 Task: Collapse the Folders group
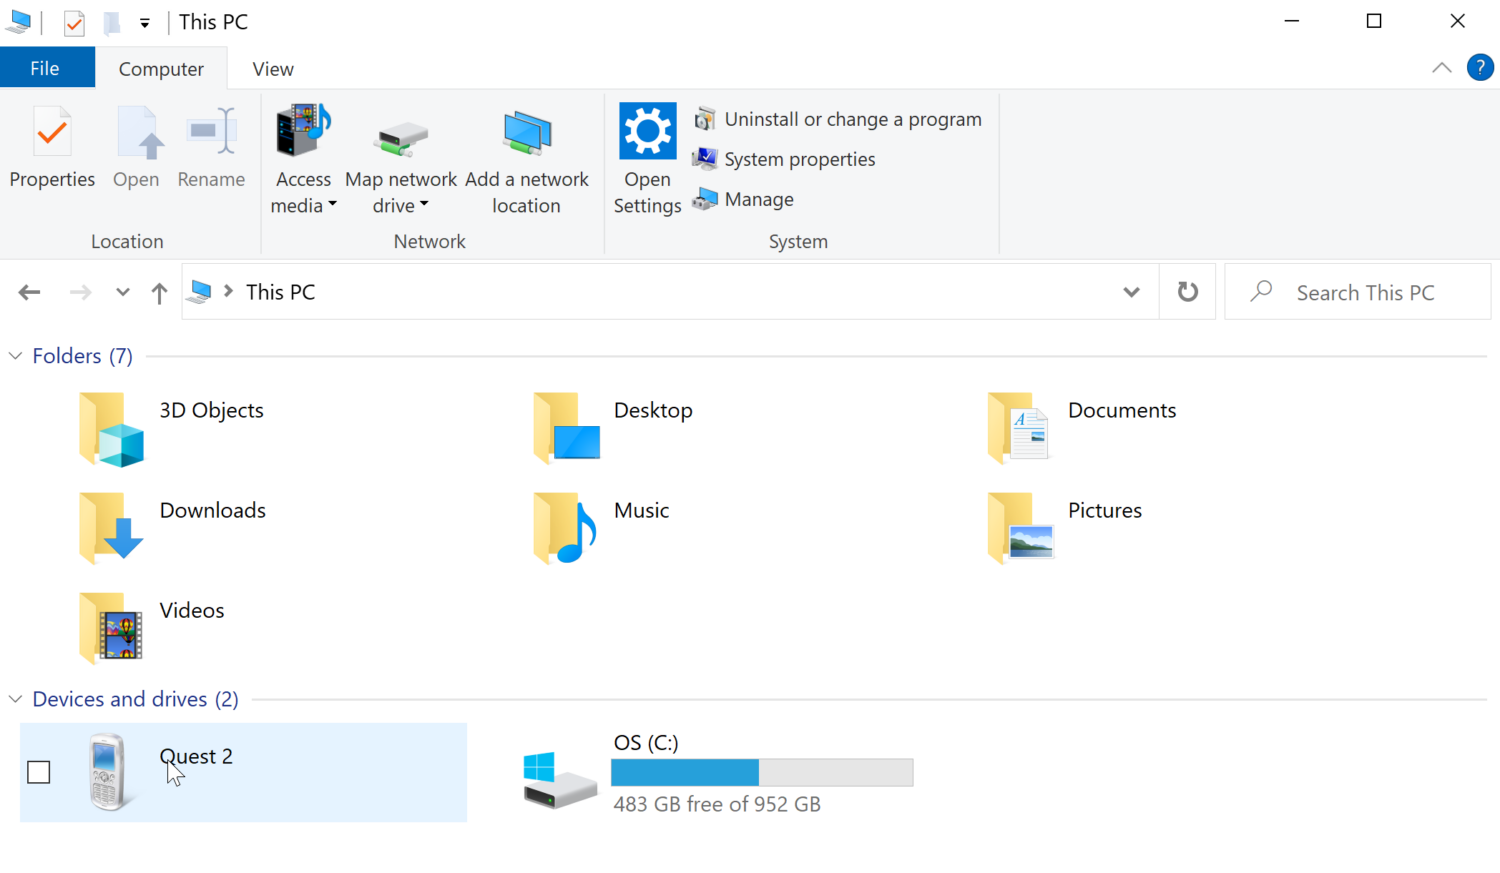point(16,356)
